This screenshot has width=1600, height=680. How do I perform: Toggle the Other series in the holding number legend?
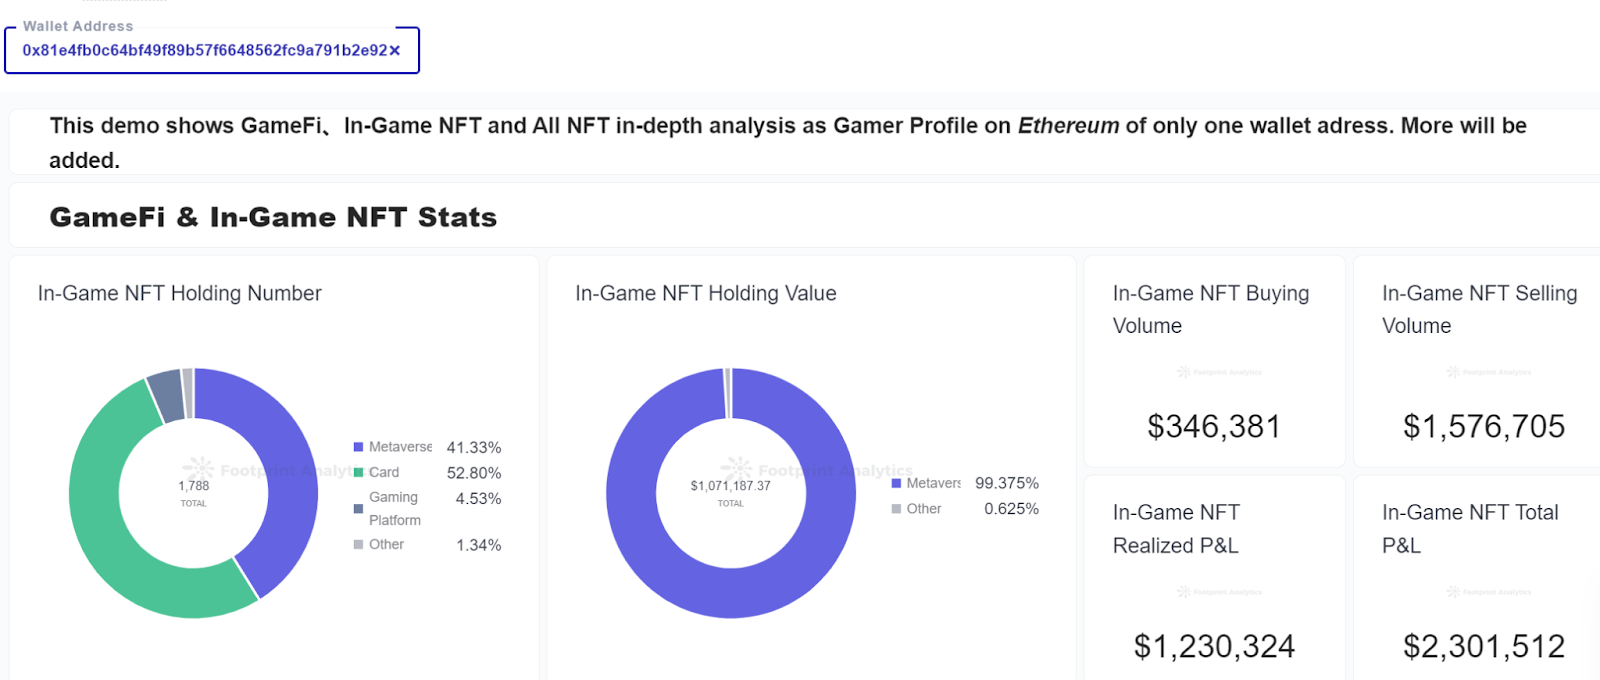tap(356, 544)
